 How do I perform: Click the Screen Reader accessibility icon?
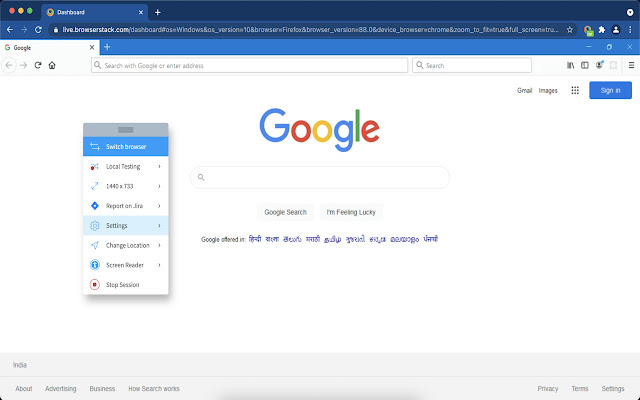pyautogui.click(x=95, y=265)
